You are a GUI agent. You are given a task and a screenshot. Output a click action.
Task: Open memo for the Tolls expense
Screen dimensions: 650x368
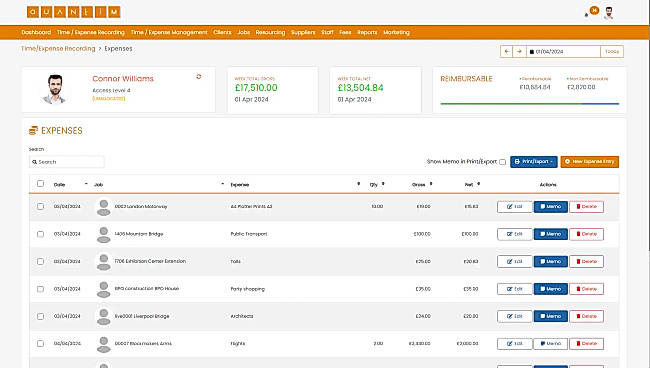[551, 261]
